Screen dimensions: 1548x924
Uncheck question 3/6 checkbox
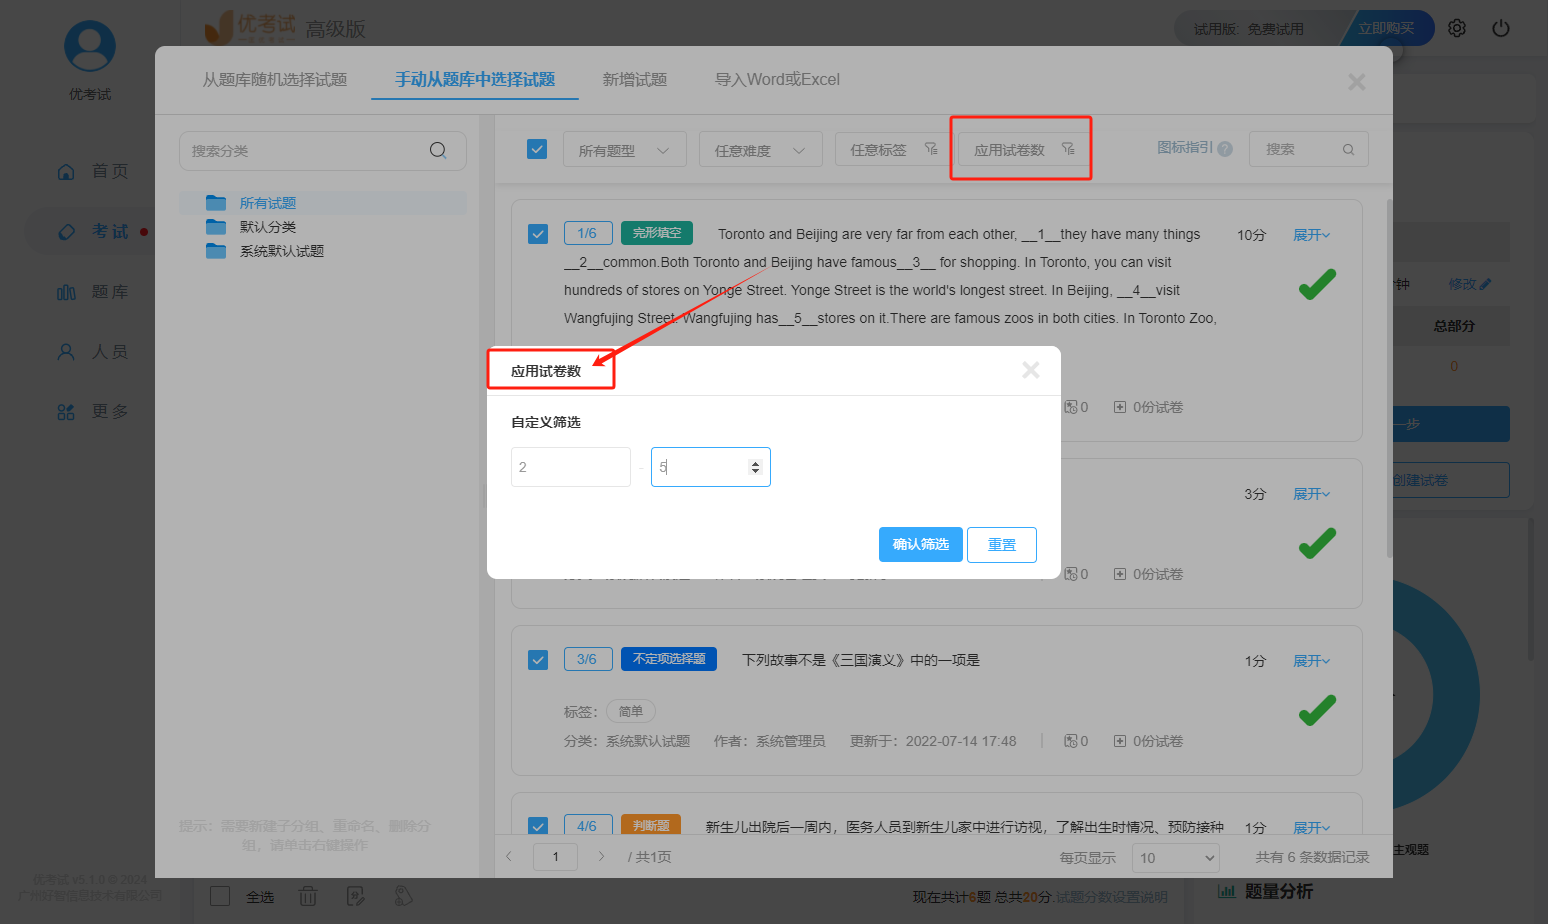click(538, 660)
